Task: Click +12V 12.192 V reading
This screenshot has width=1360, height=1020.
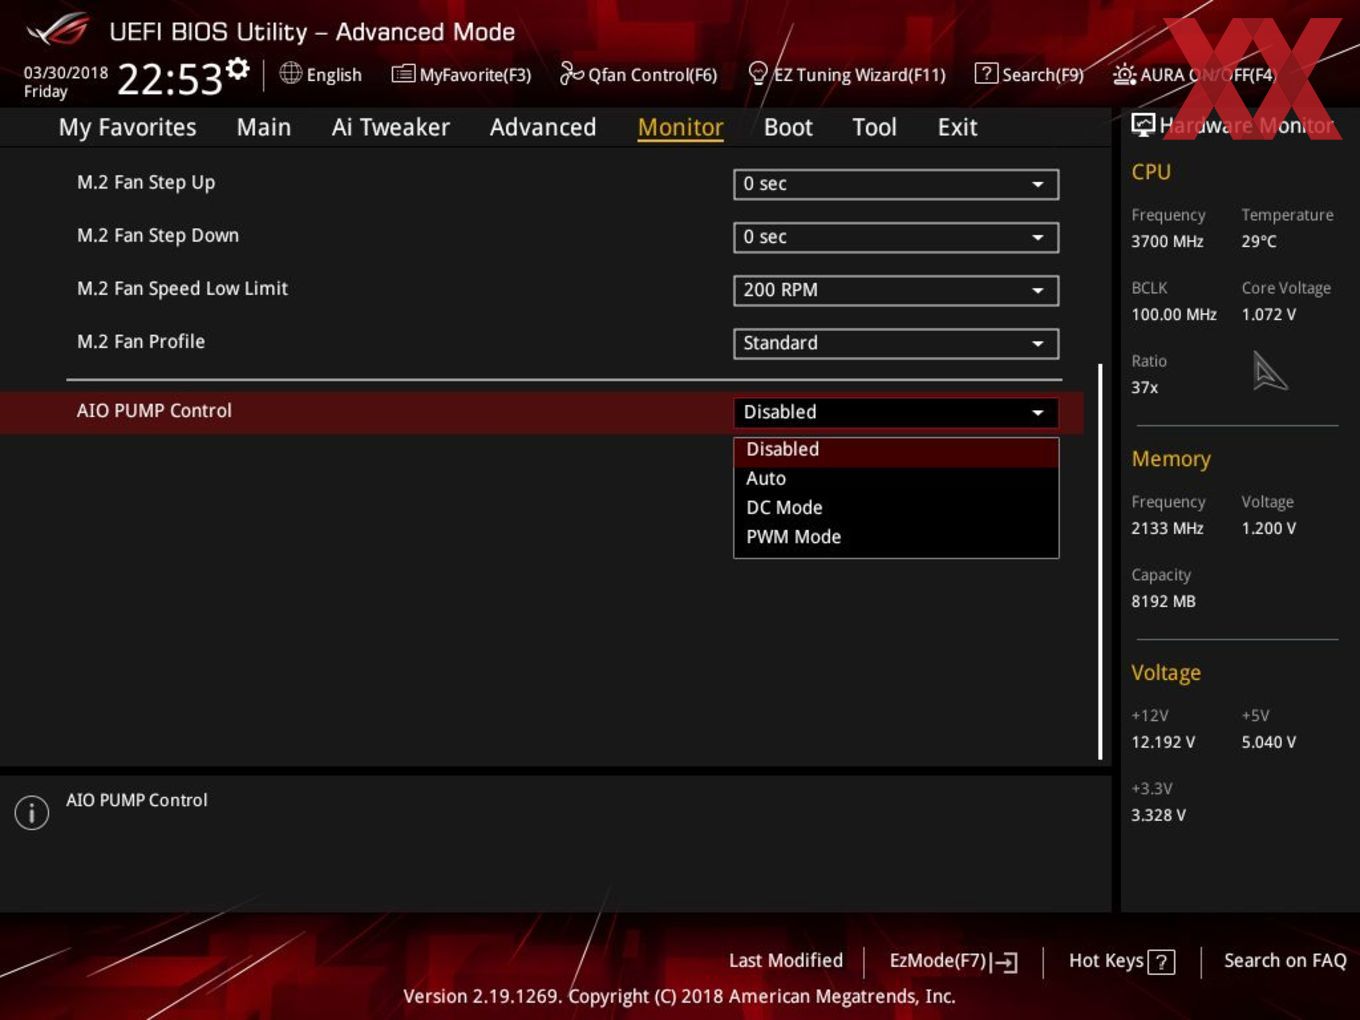Action: coord(1163,742)
